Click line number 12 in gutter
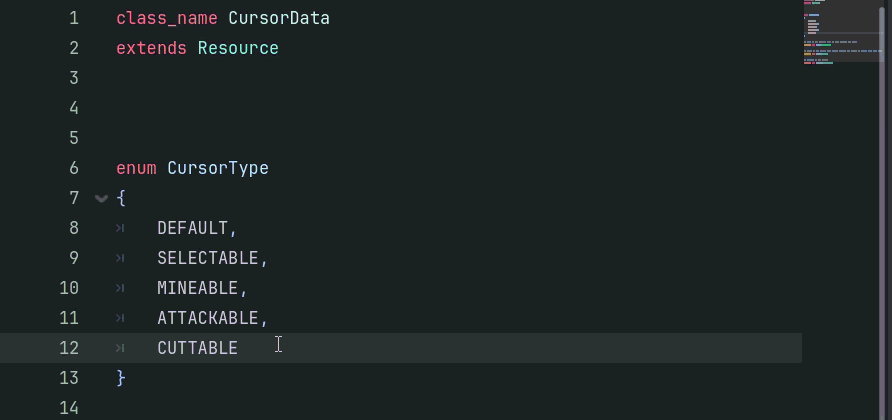The height and width of the screenshot is (420, 892). coord(69,348)
